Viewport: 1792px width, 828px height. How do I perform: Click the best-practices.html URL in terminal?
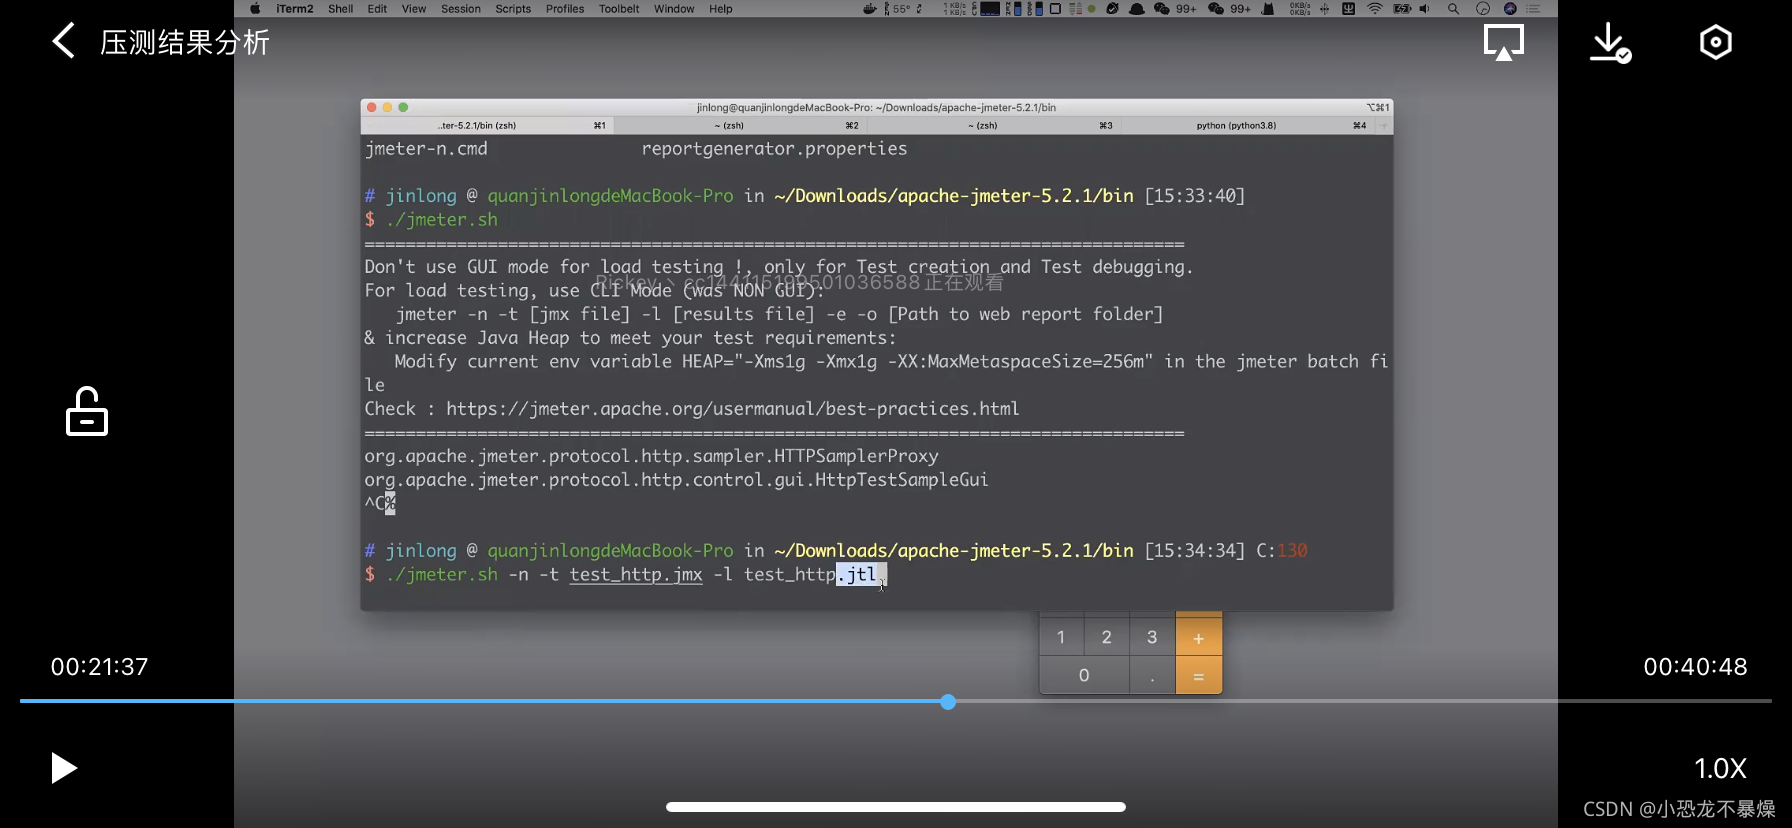pos(733,408)
